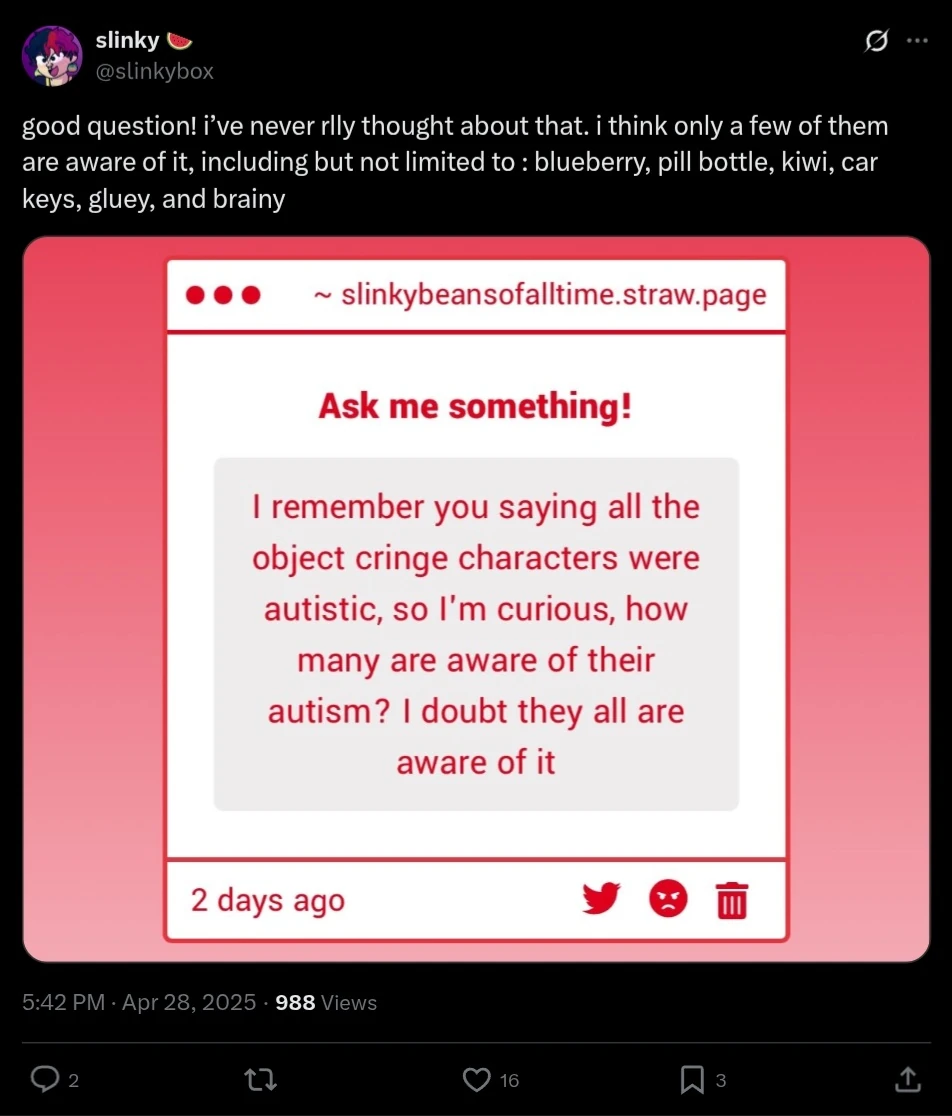Click the 5:42 PM · Apr 28, 2025 timestamp
This screenshot has width=952, height=1116.
(139, 1002)
